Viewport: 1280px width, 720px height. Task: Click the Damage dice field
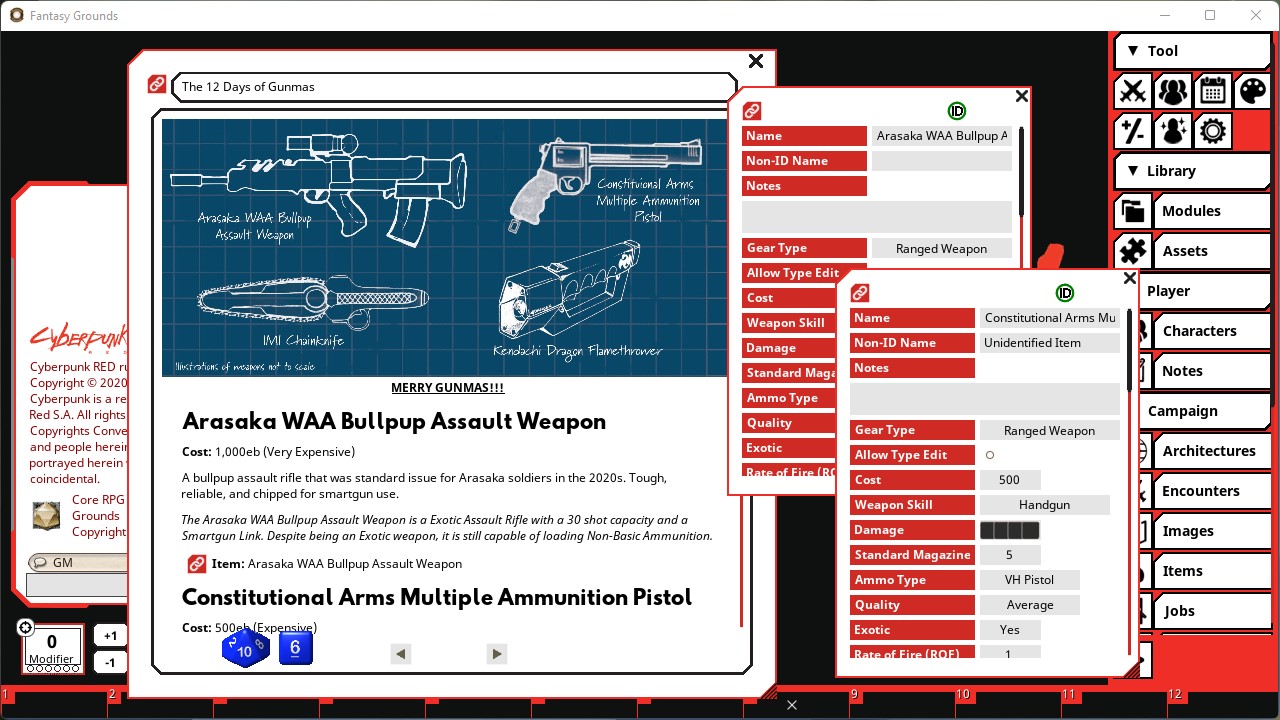(1010, 530)
